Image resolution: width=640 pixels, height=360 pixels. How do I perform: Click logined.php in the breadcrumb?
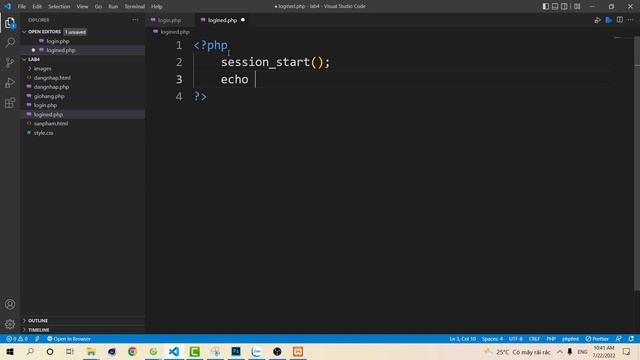(175, 31)
